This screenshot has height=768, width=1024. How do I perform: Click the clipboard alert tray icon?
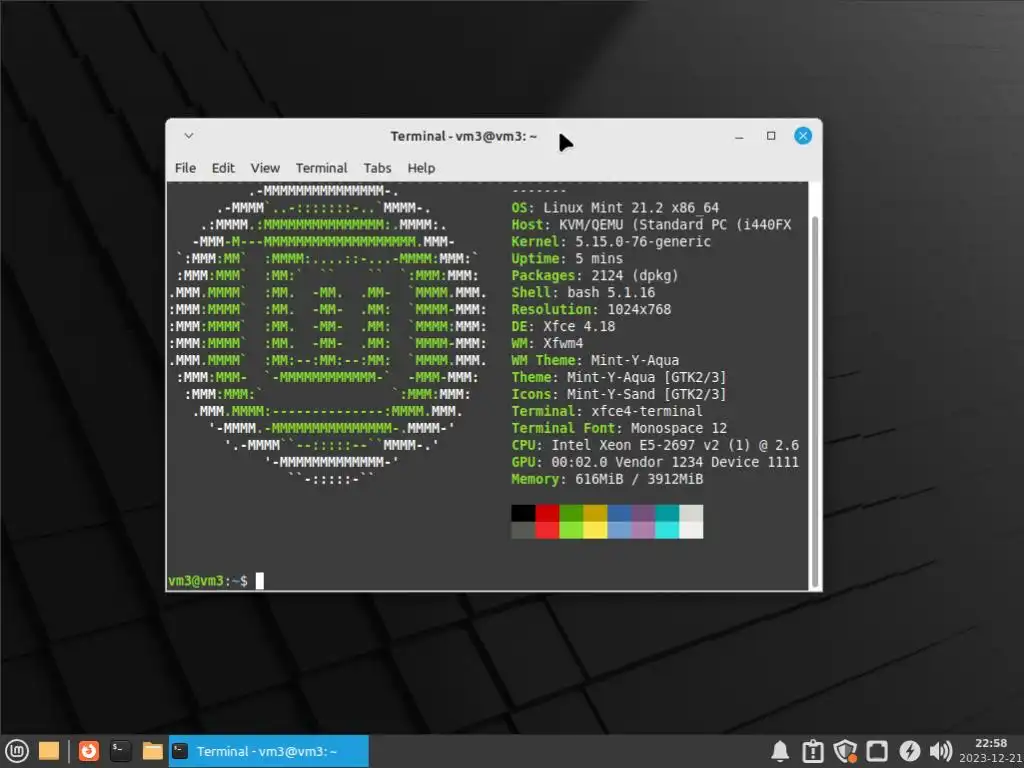(812, 751)
